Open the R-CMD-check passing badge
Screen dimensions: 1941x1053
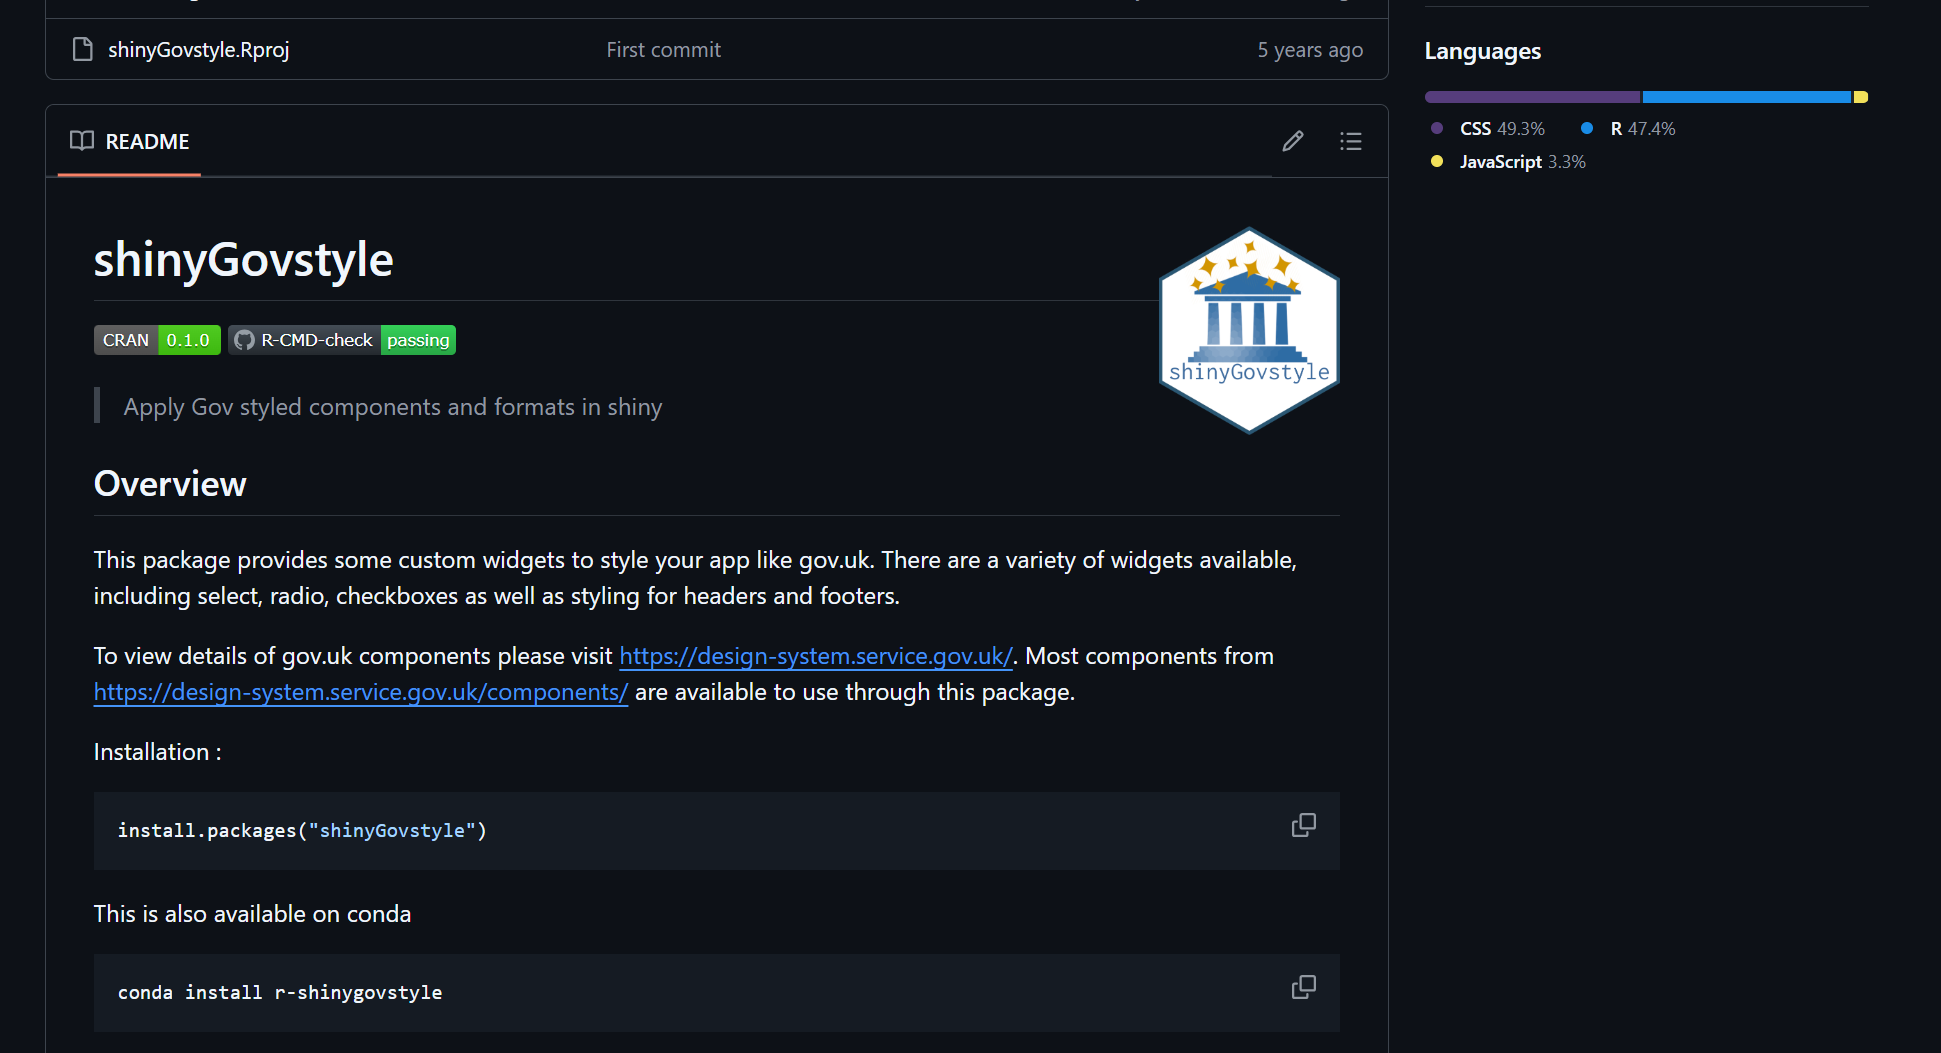pos(342,340)
